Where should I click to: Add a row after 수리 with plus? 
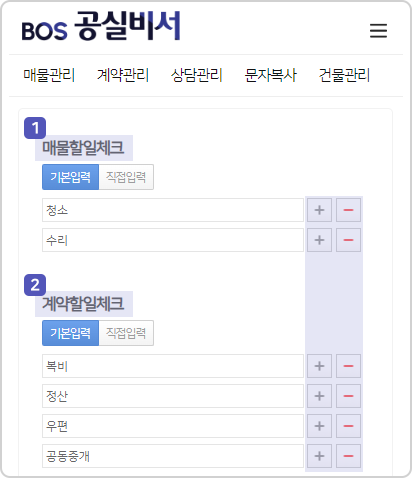click(319, 240)
